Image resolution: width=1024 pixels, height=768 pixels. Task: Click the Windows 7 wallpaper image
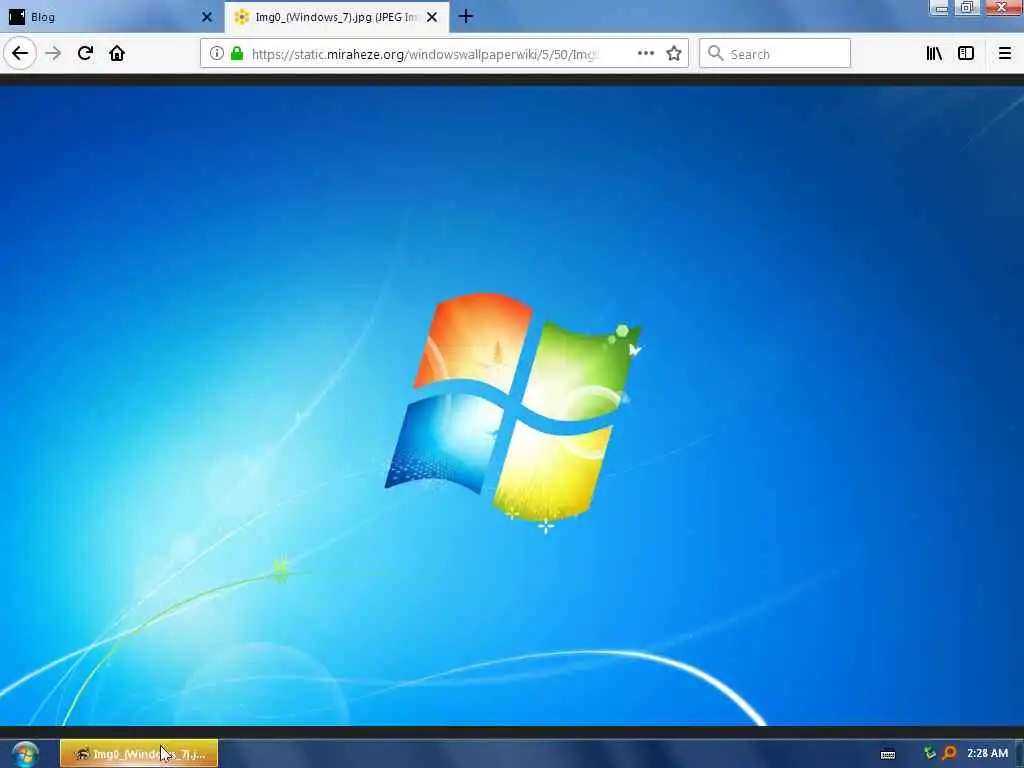tap(512, 406)
